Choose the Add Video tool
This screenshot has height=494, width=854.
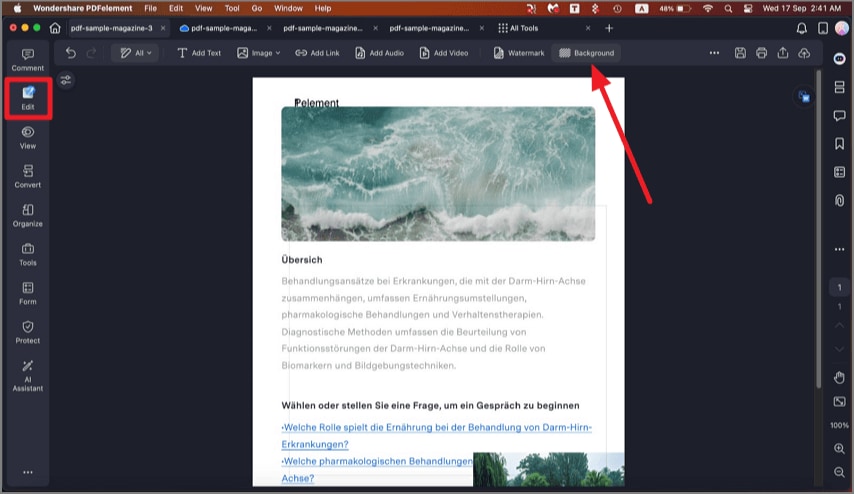click(443, 53)
